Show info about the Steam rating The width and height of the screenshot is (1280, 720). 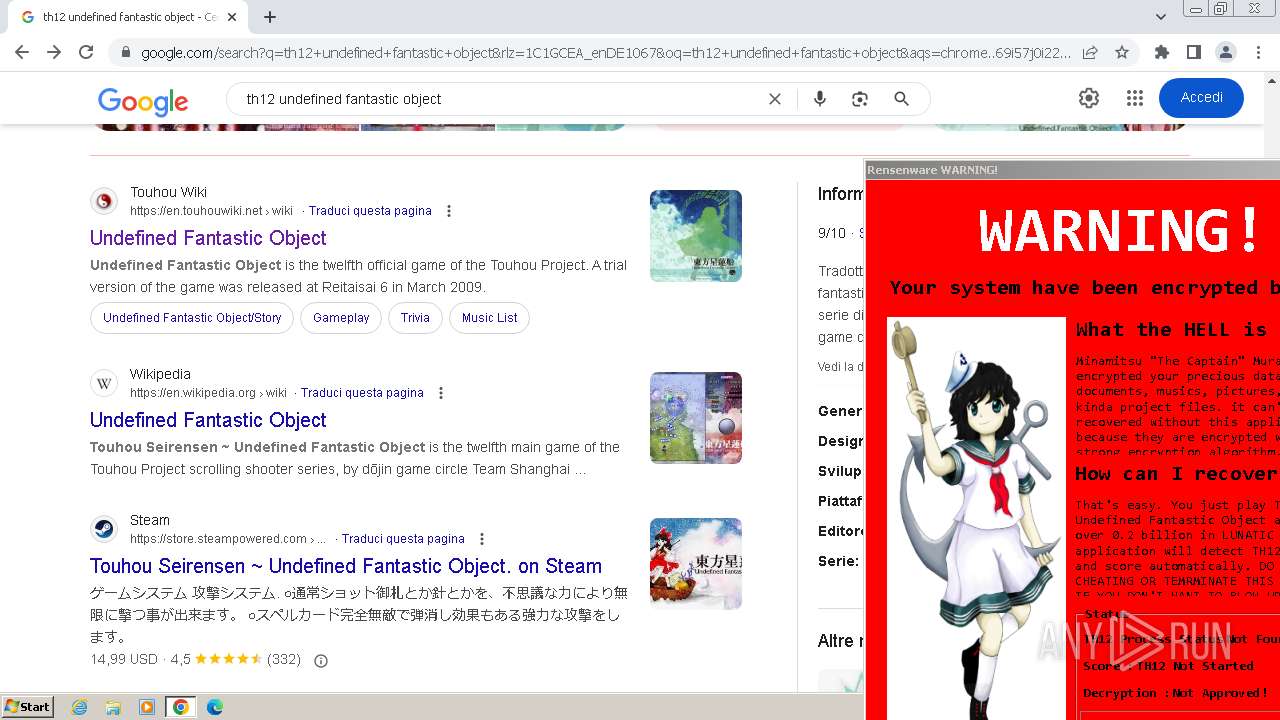tap(321, 661)
